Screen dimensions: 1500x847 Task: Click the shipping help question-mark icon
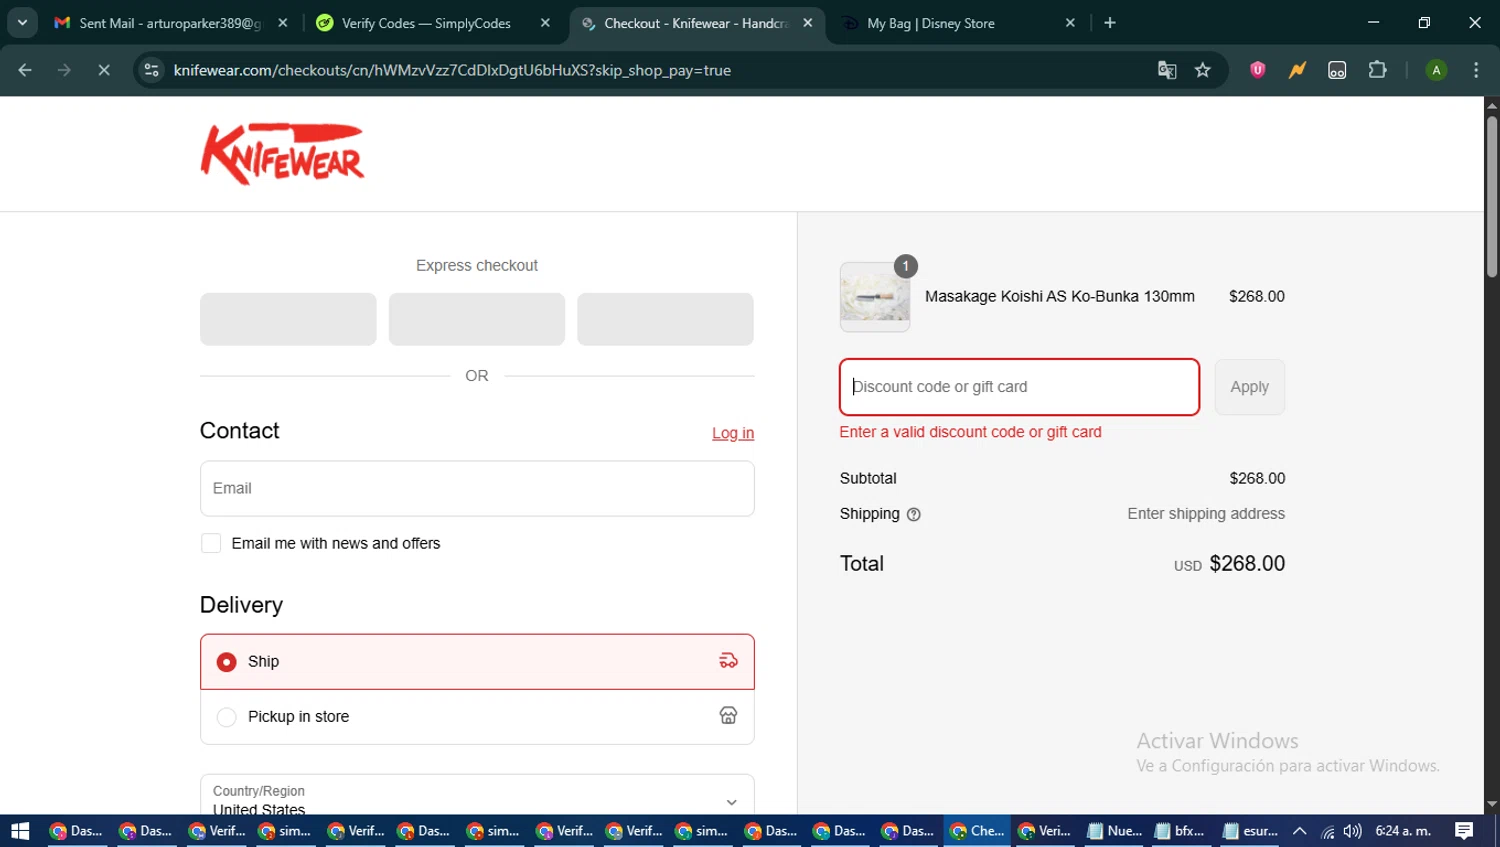pos(913,514)
